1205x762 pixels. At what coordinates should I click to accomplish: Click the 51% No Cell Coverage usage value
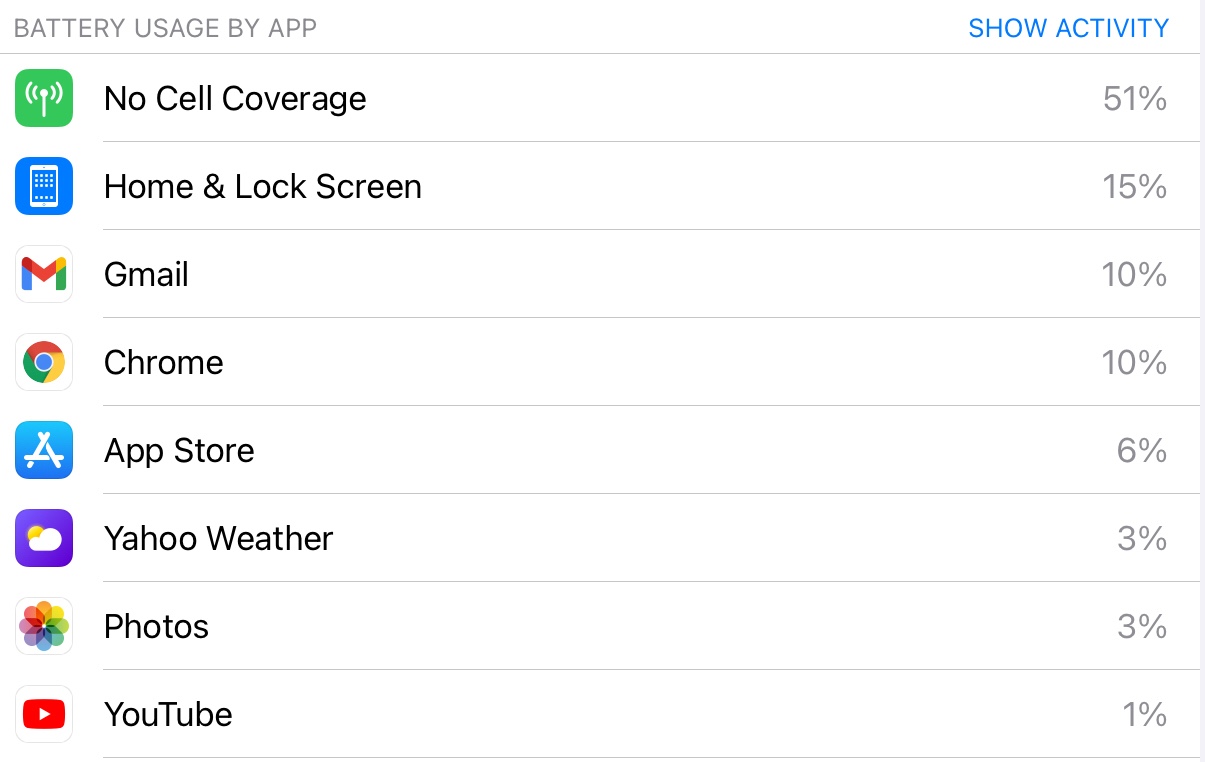pos(1134,98)
